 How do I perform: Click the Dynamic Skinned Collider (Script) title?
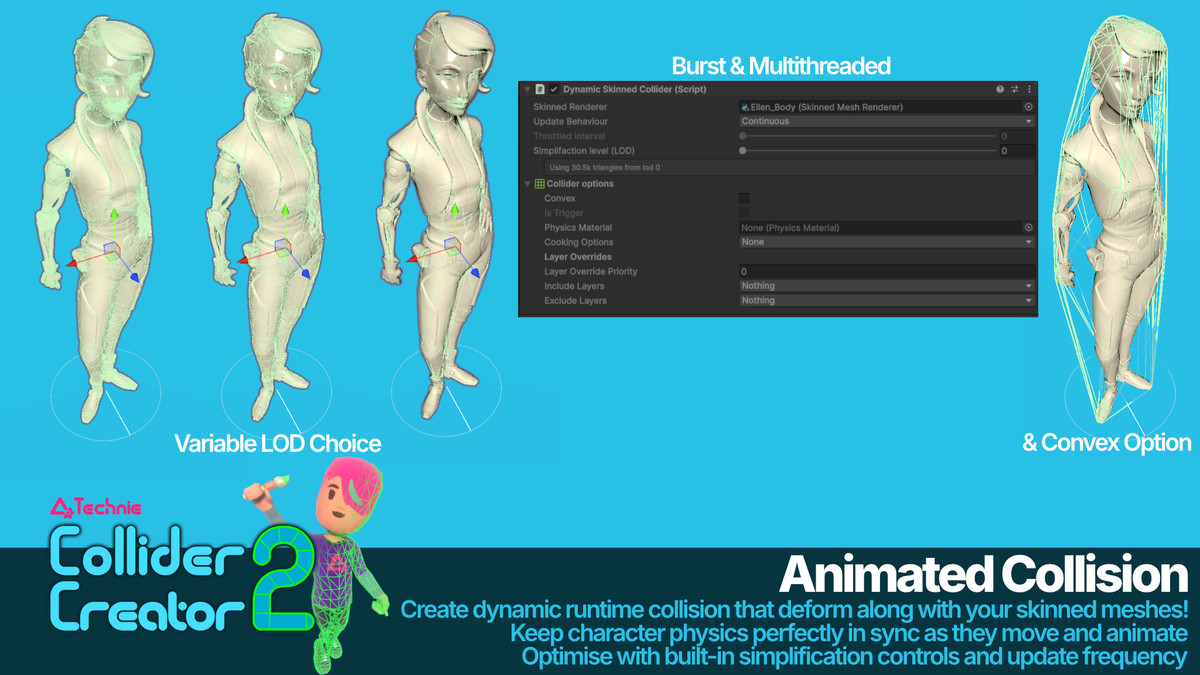[635, 89]
